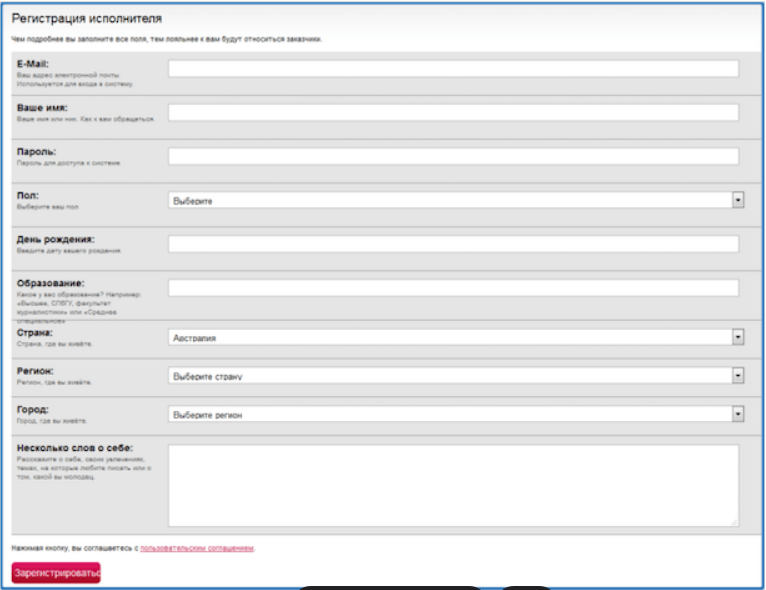Viewport: 766px width, 590px height.
Task: Click the Пароль password field
Action: pos(453,157)
